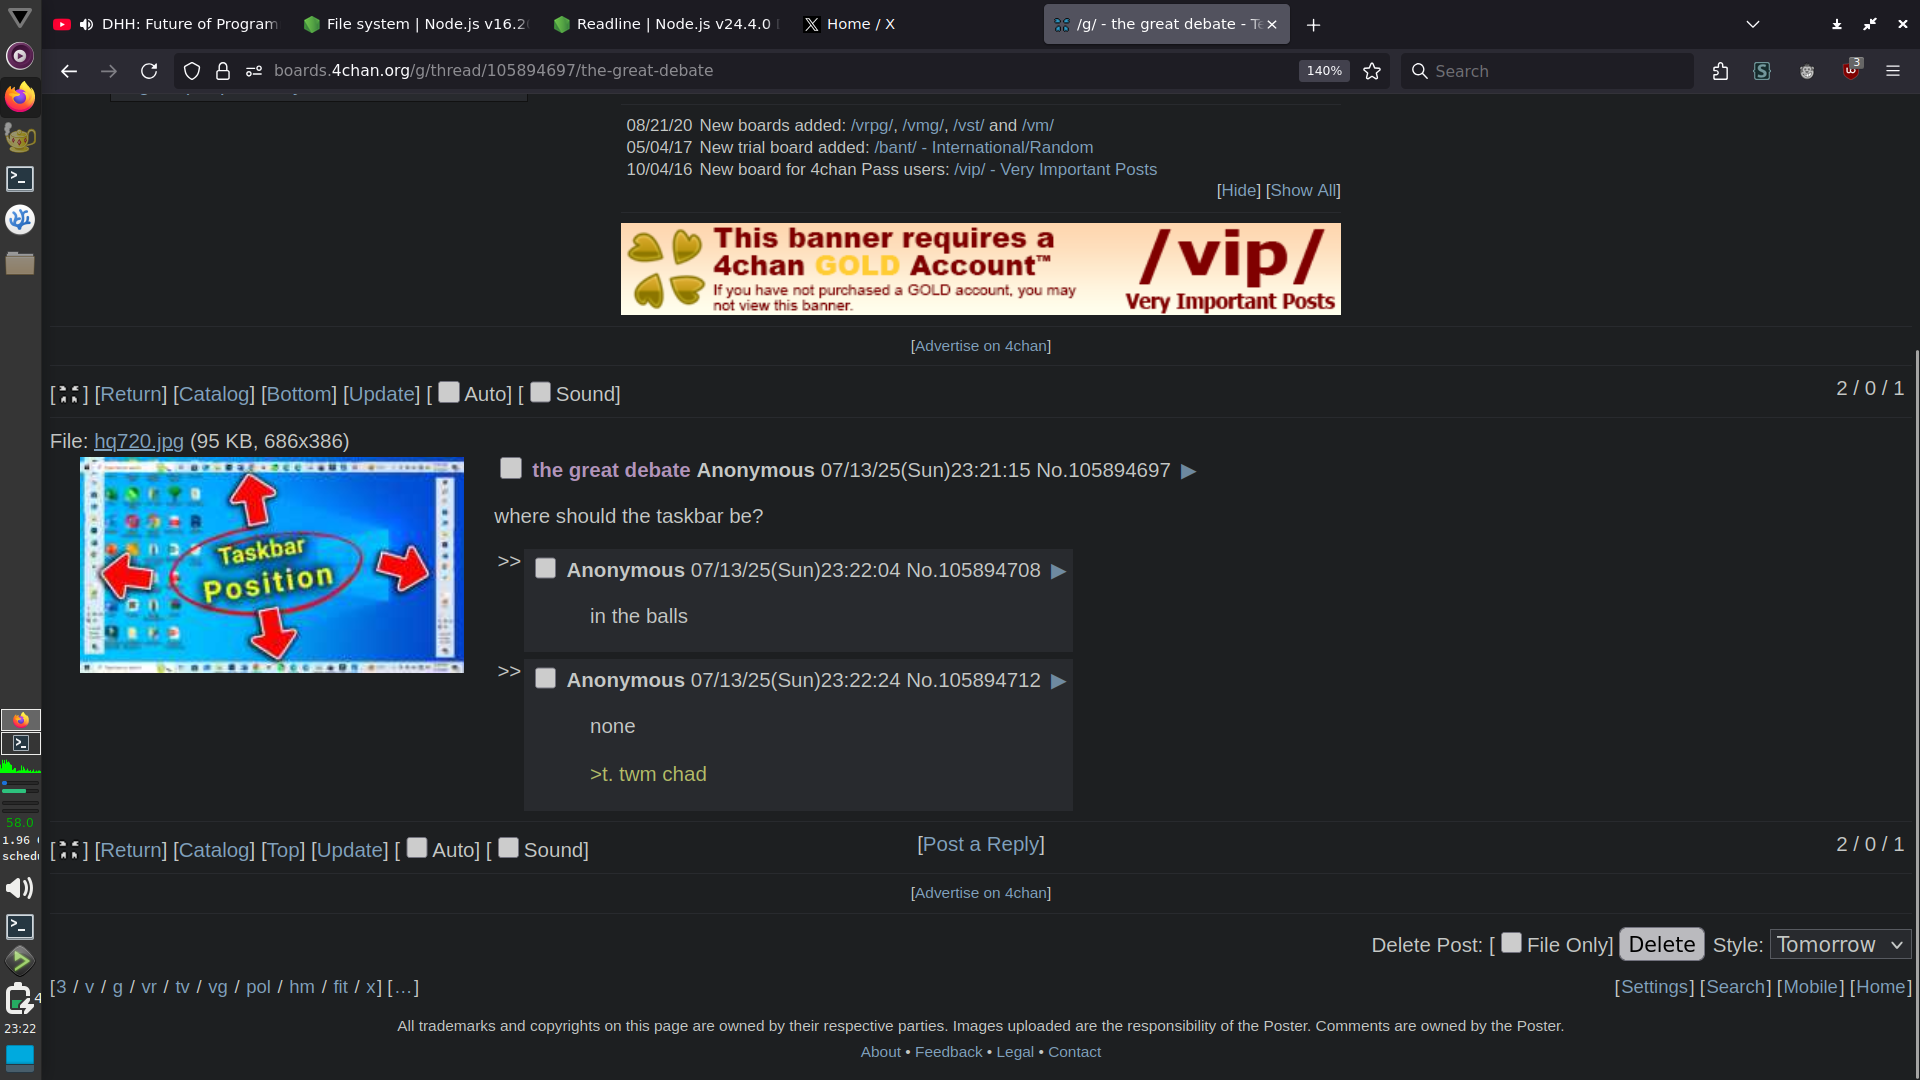Jump to Bottom link
The image size is (1920, 1080).
tap(298, 394)
